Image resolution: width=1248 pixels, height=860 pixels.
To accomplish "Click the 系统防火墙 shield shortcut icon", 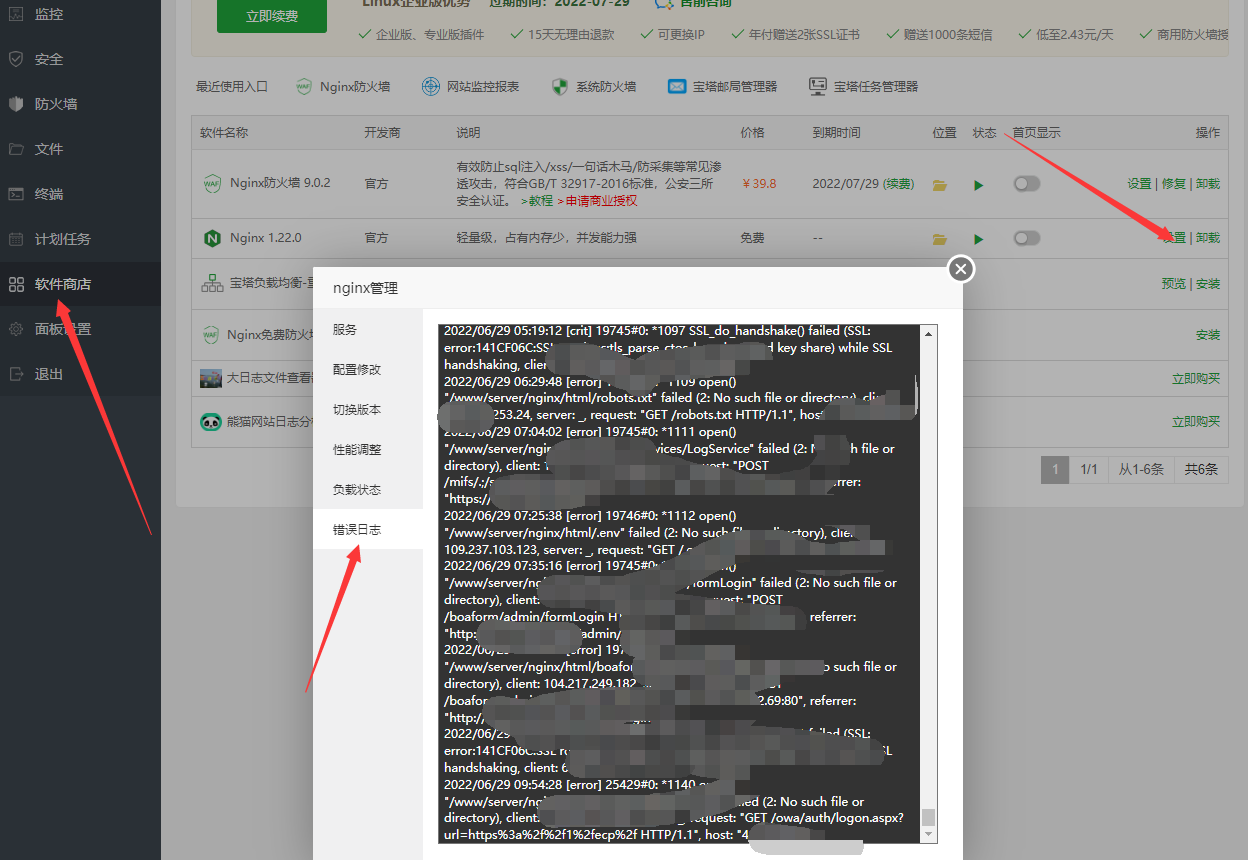I will (560, 87).
